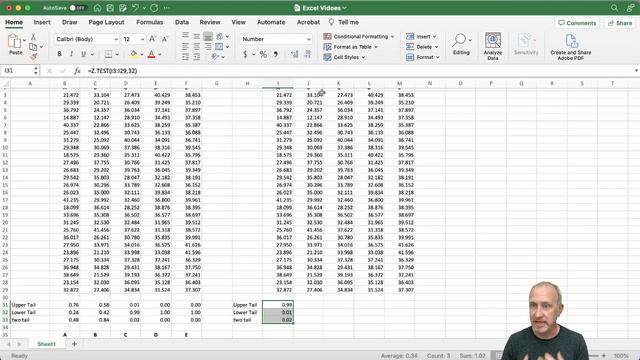Image resolution: width=640 pixels, height=360 pixels.
Task: Click the Undo arrow
Action: pos(136,8)
